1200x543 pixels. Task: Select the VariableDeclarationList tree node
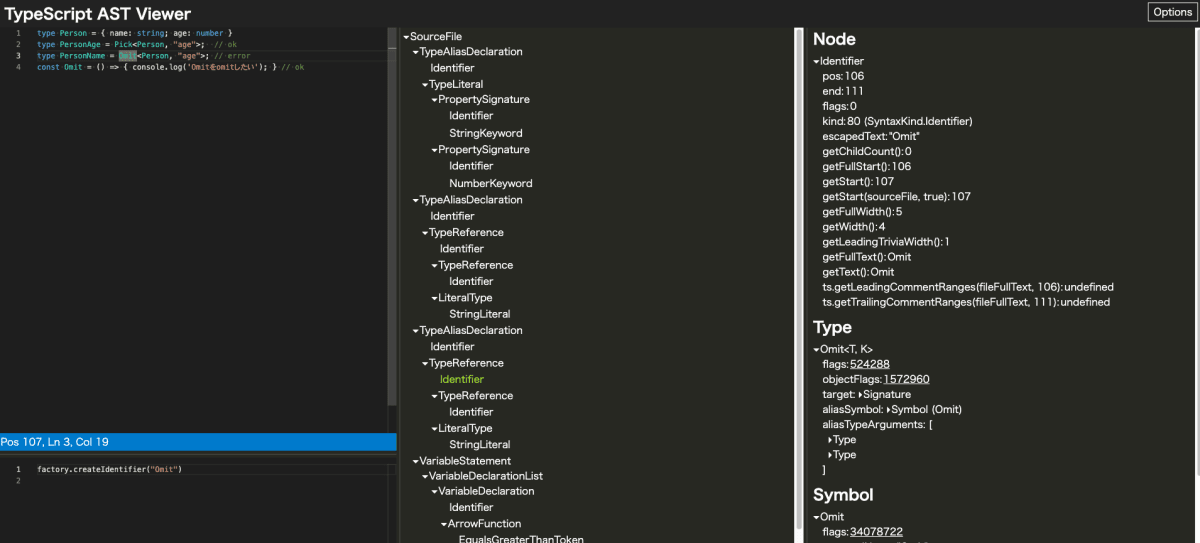[485, 476]
